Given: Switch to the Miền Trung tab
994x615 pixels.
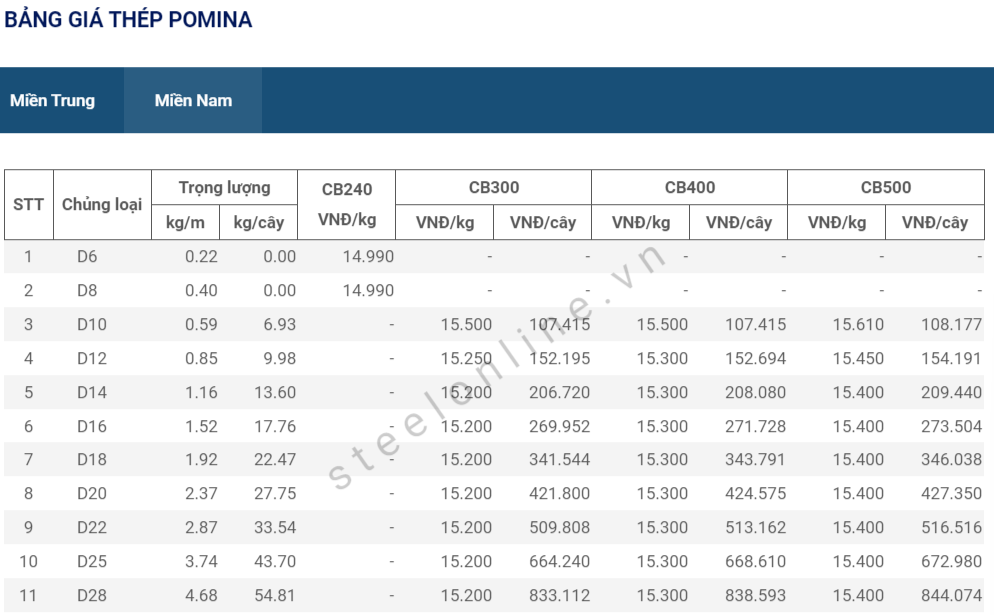Looking at the screenshot, I should (x=53, y=100).
